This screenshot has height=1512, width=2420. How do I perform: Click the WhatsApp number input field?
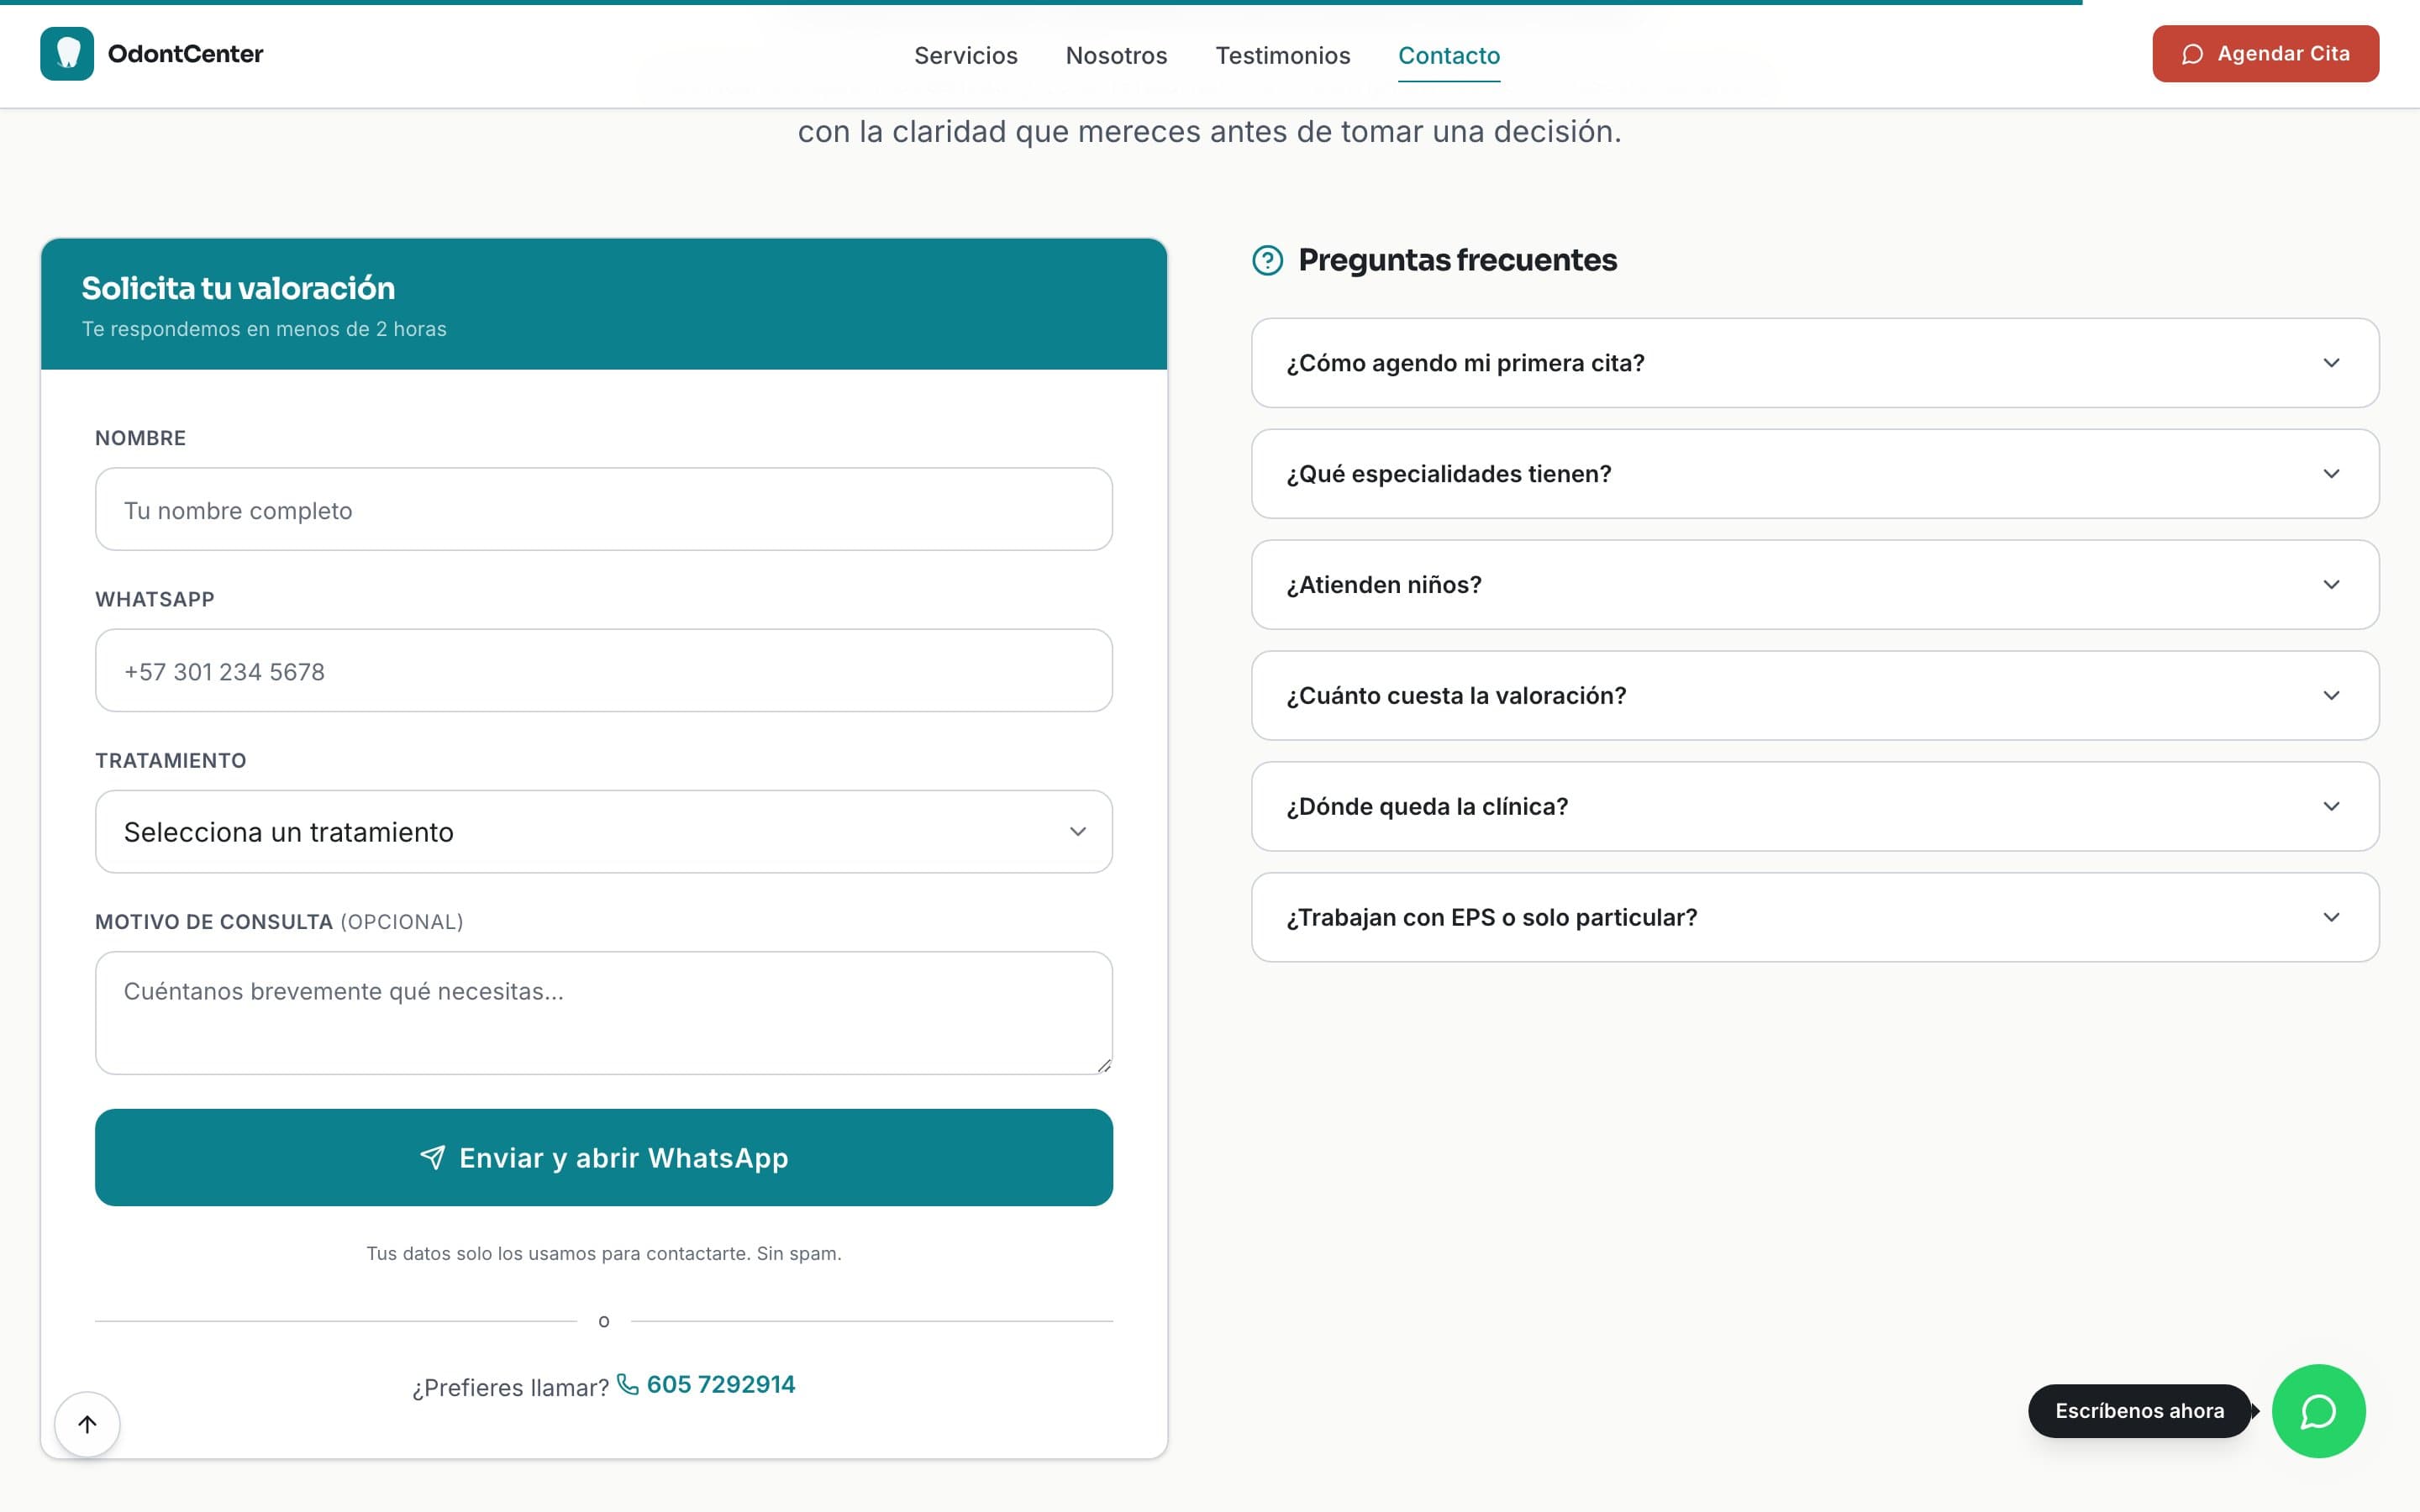point(603,671)
